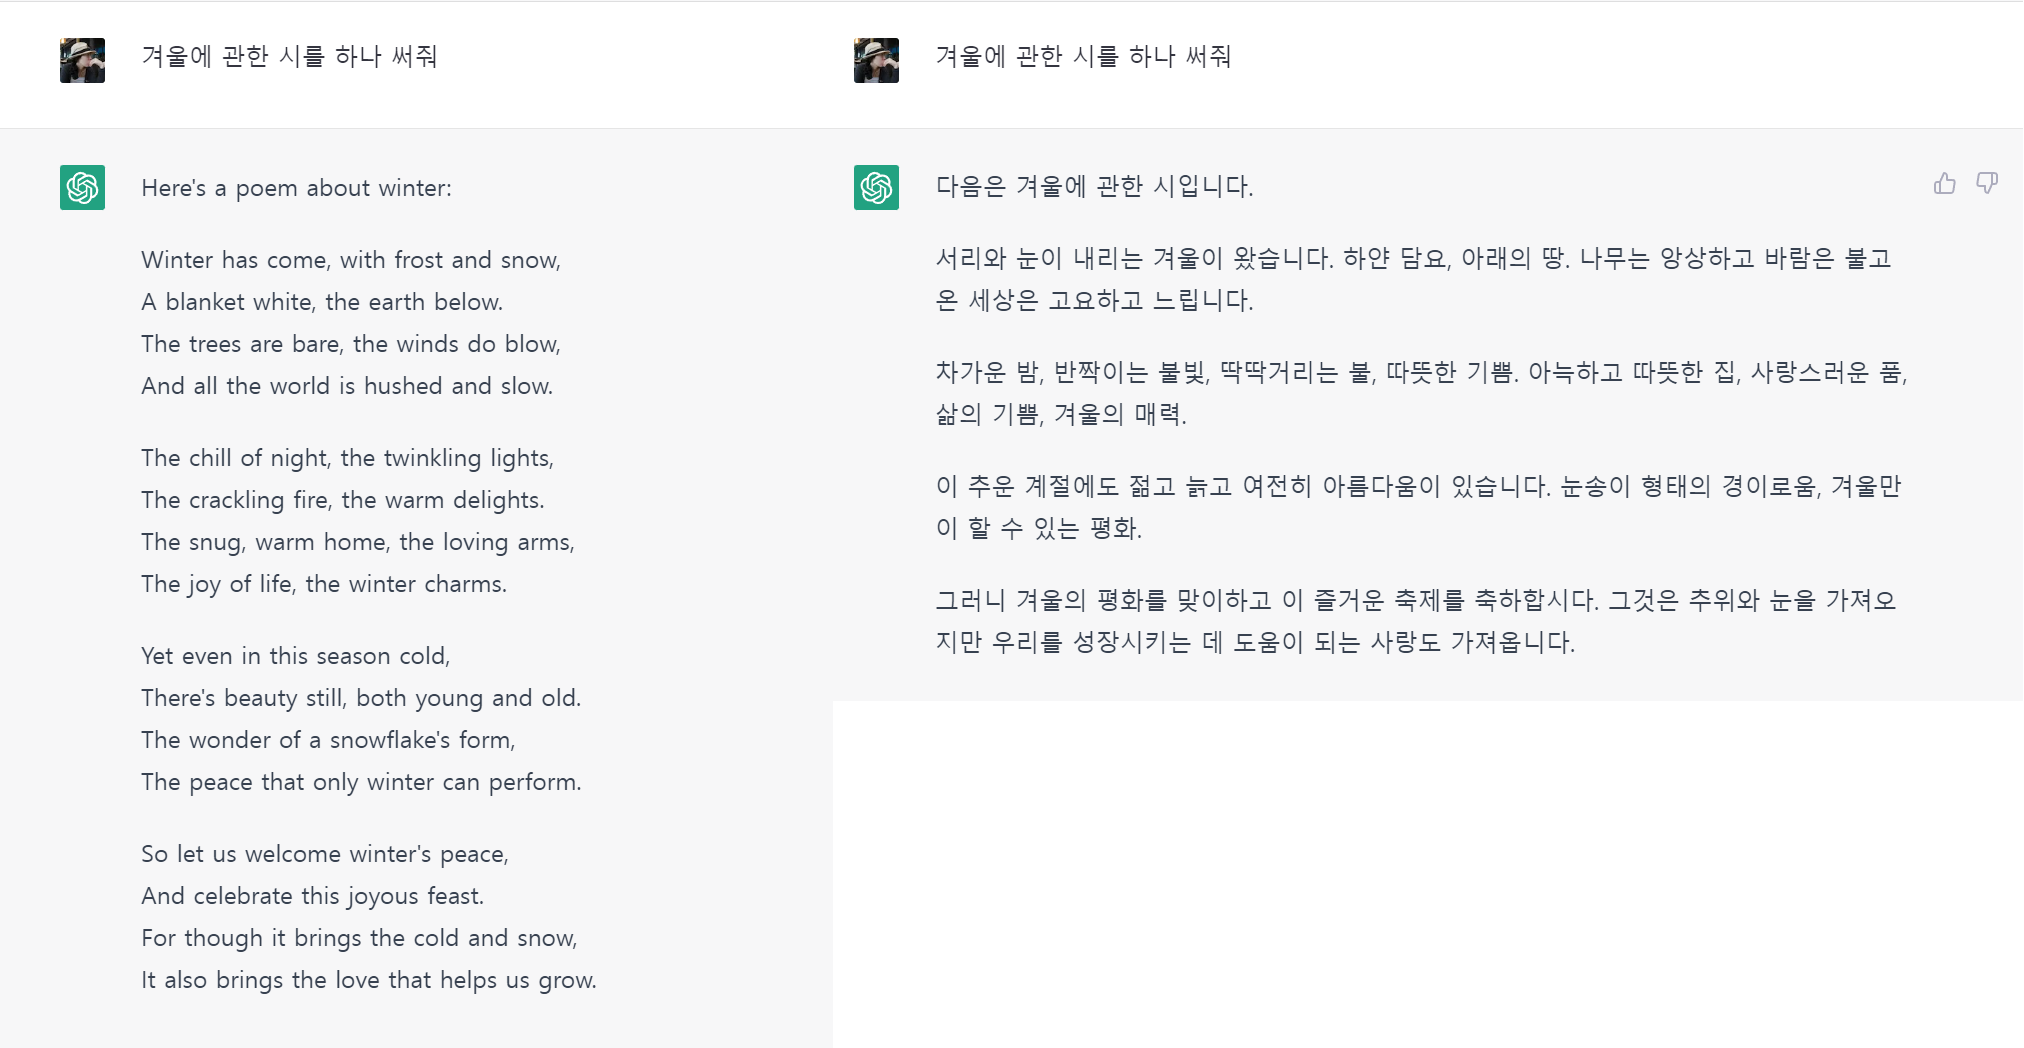
Task: Click the left user profile avatar
Action: point(82,59)
